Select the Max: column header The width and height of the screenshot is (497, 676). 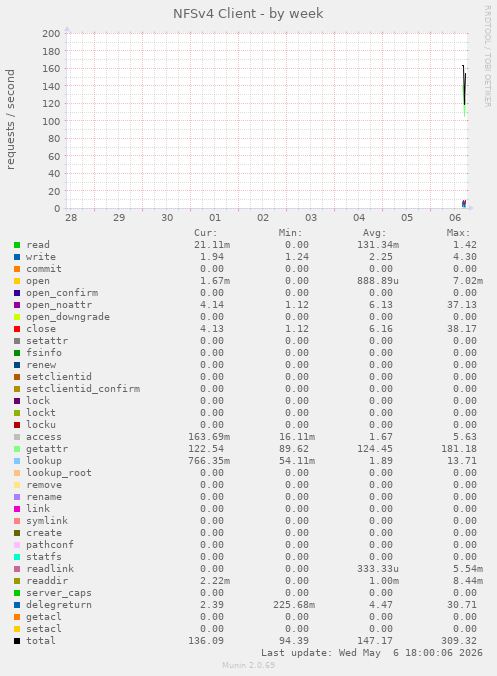[458, 233]
